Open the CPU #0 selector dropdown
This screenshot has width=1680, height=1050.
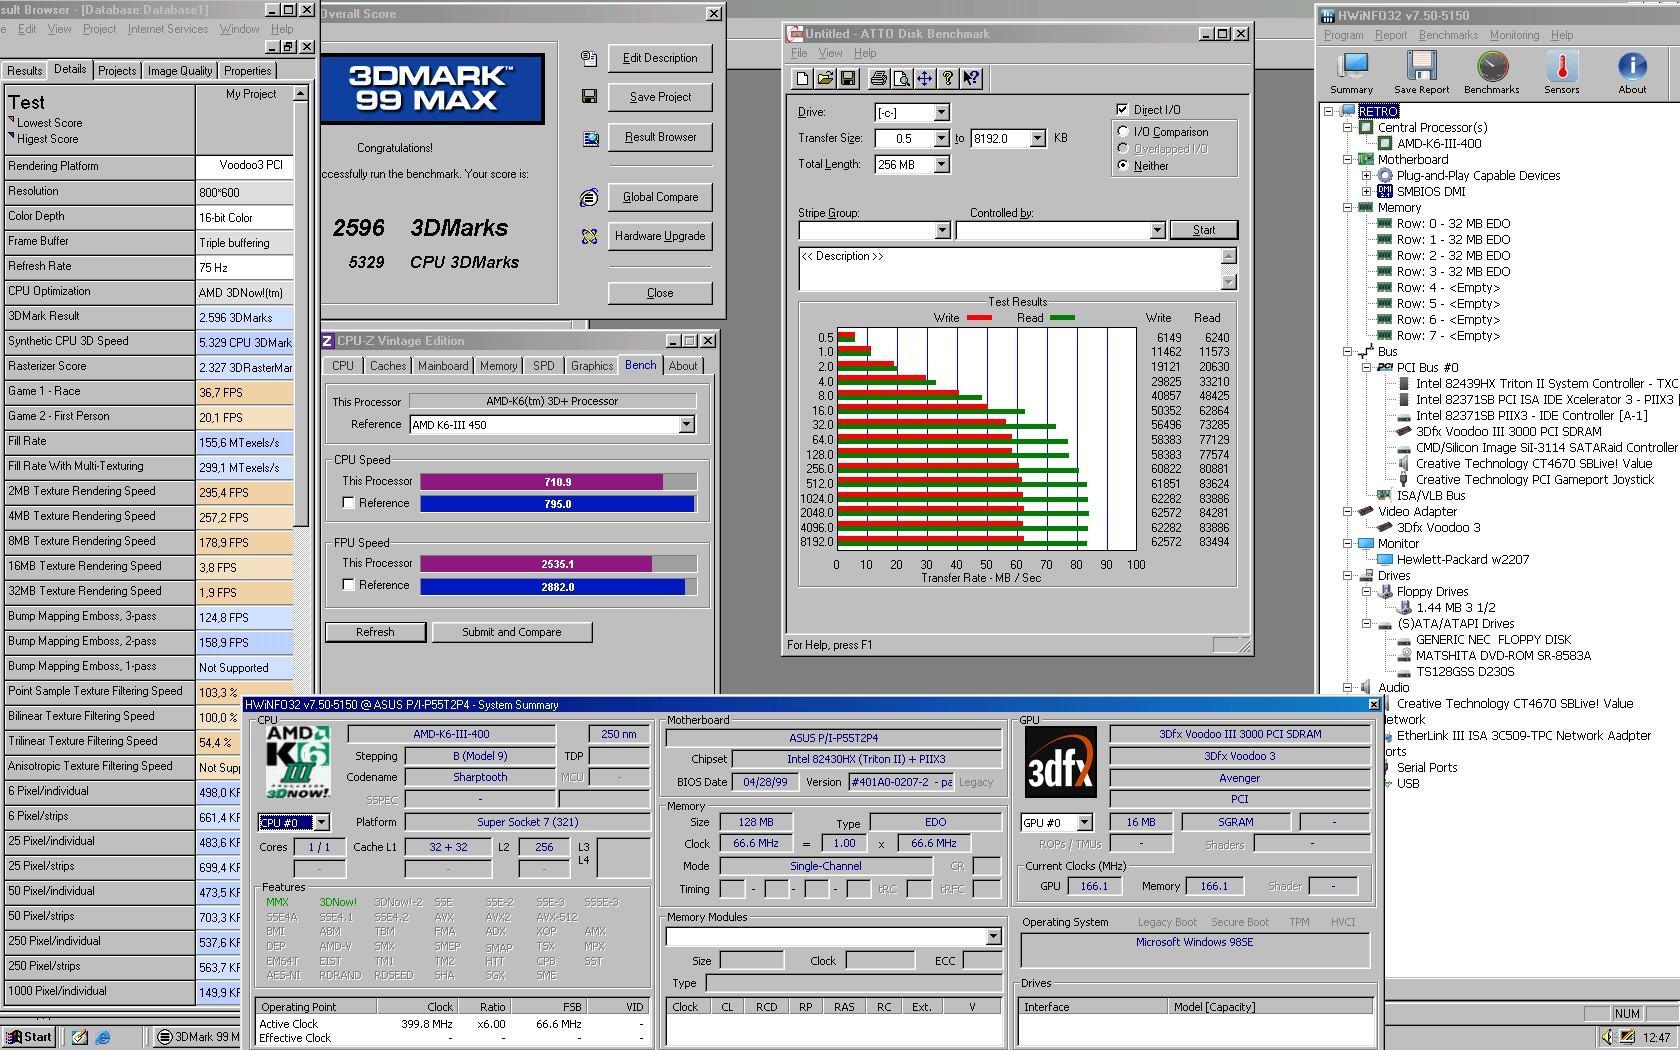pos(321,822)
